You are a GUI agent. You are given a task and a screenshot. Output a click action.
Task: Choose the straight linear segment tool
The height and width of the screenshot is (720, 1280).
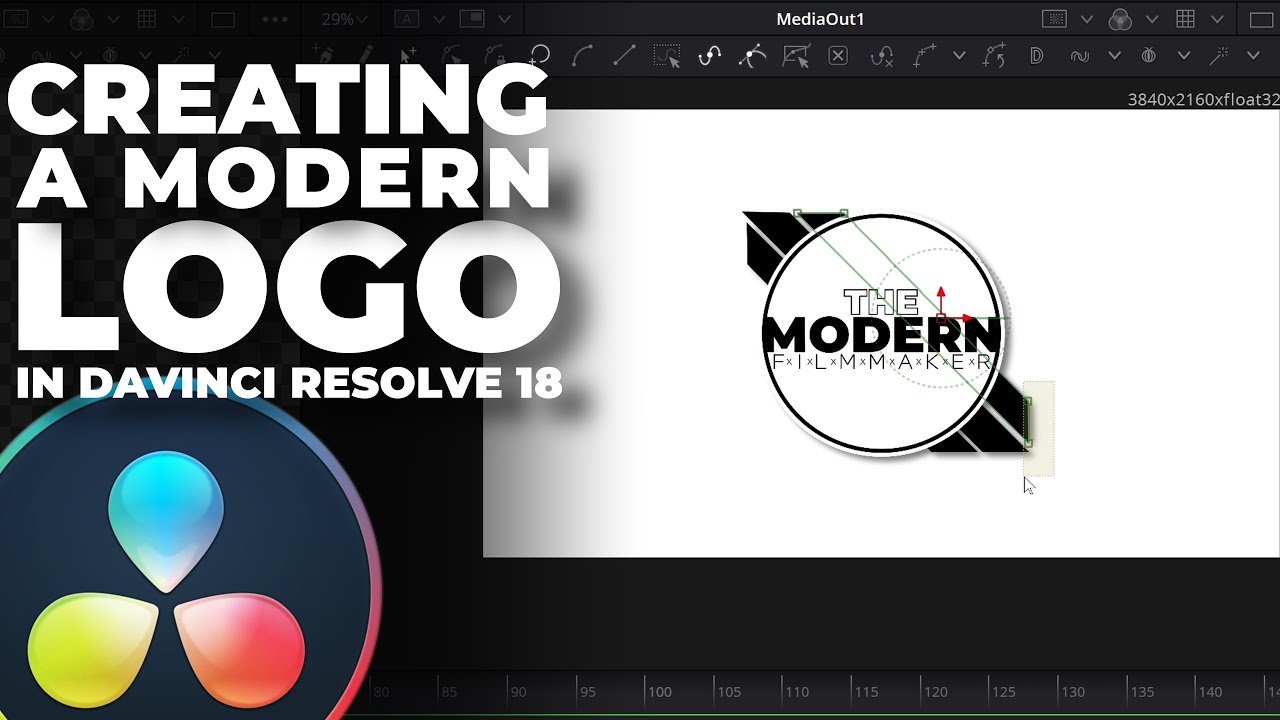tap(624, 56)
